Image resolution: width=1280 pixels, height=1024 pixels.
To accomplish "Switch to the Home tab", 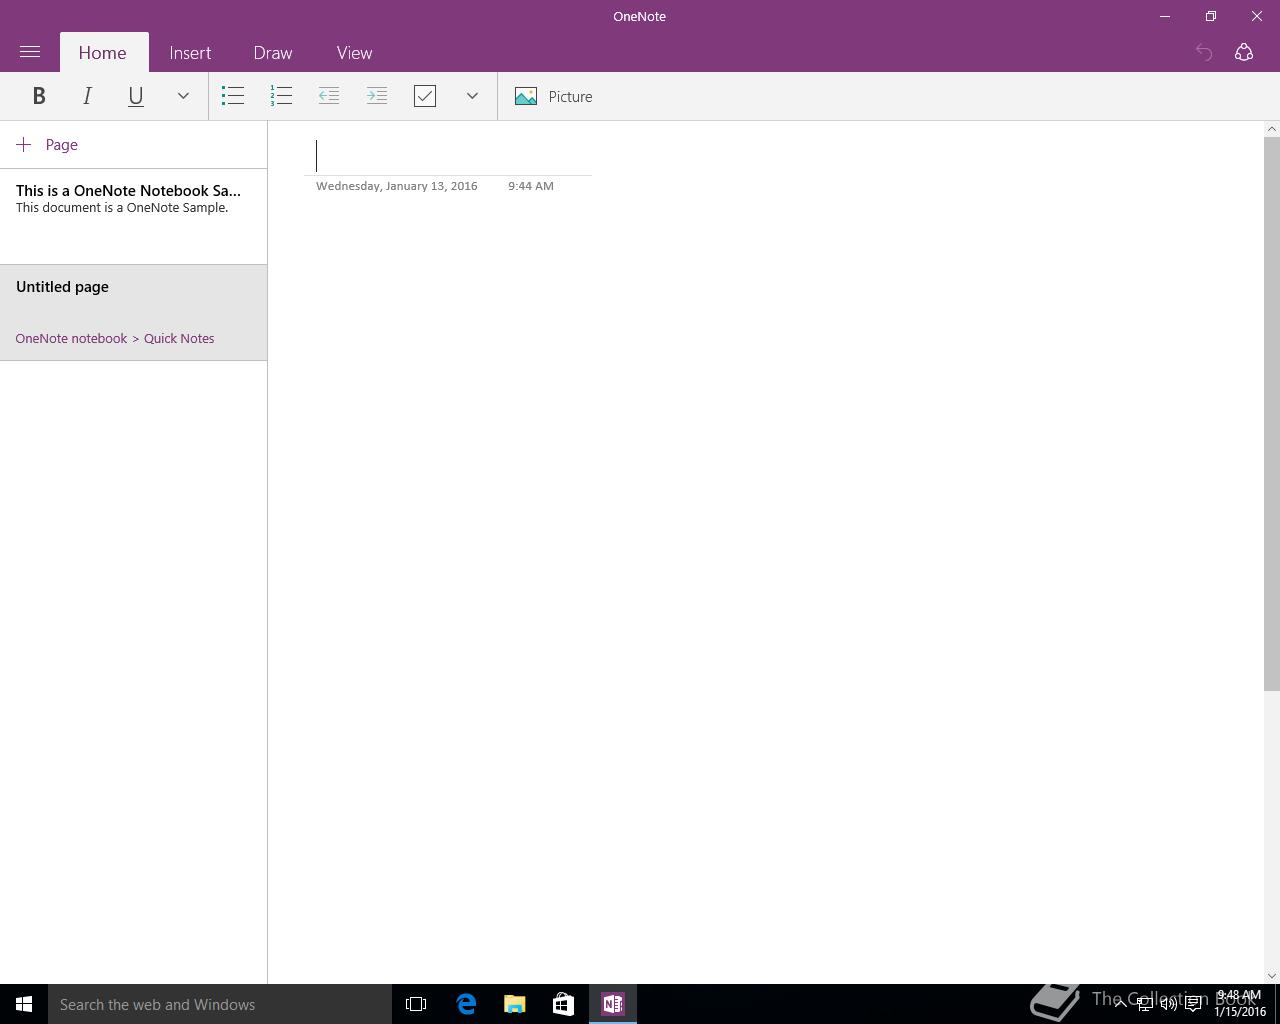I will 103,53.
